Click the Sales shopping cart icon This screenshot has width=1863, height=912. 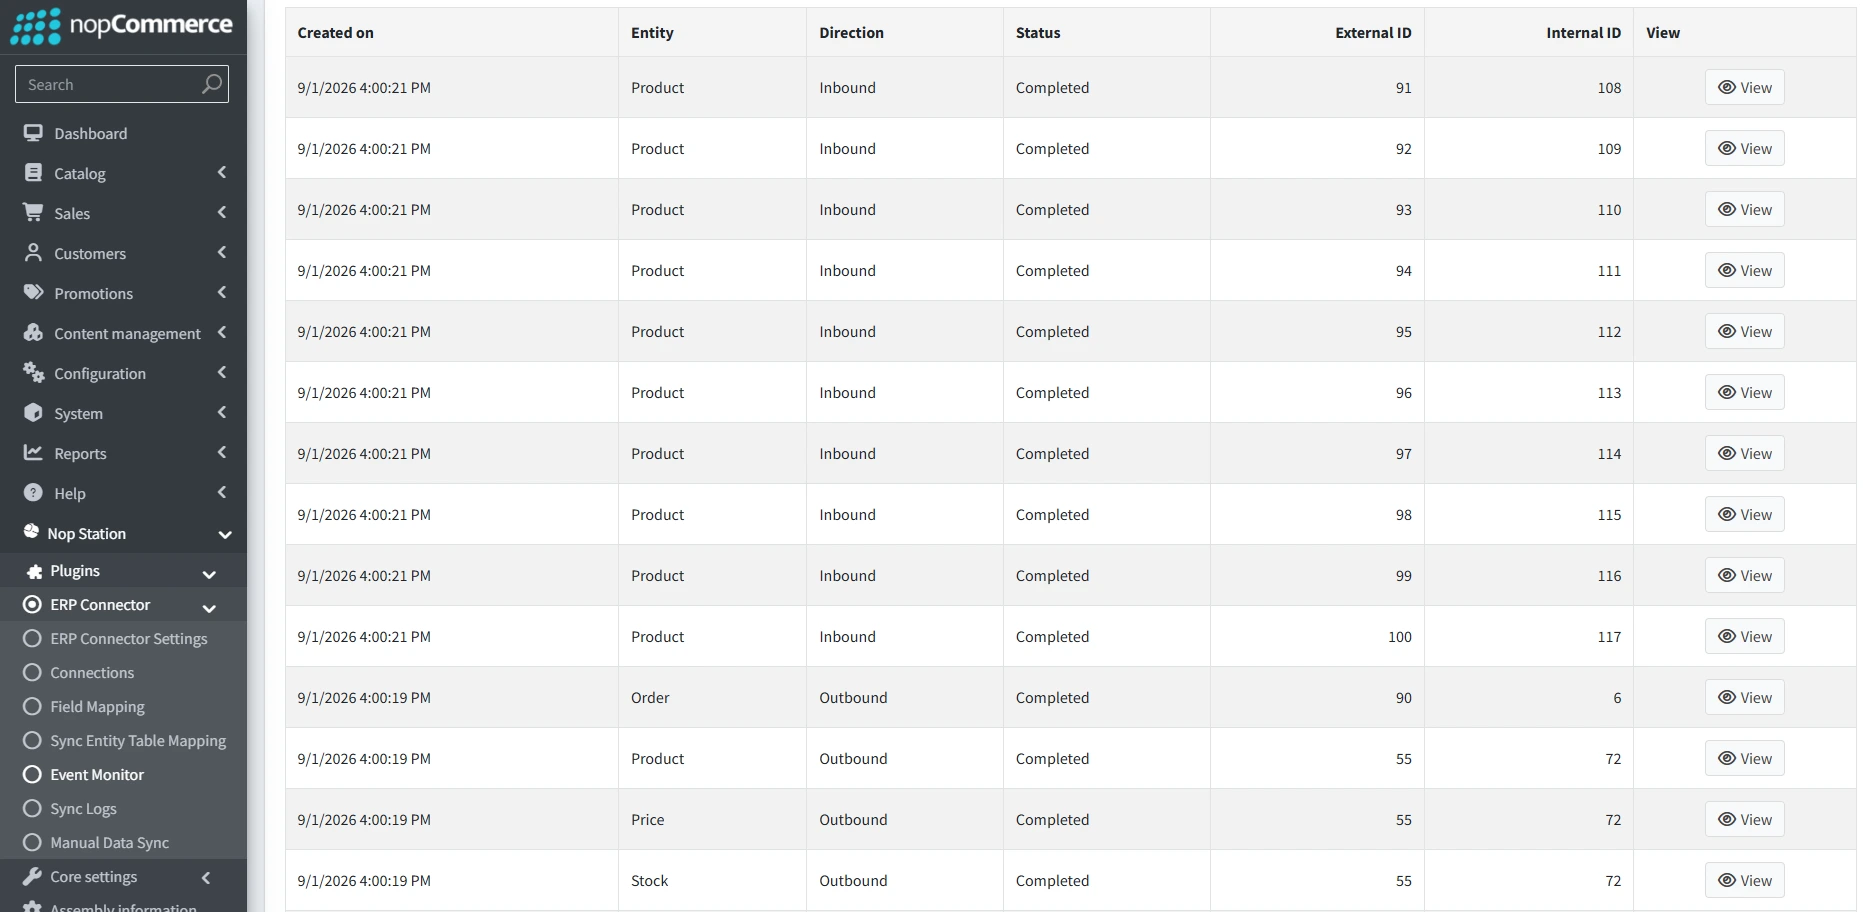[x=33, y=212]
